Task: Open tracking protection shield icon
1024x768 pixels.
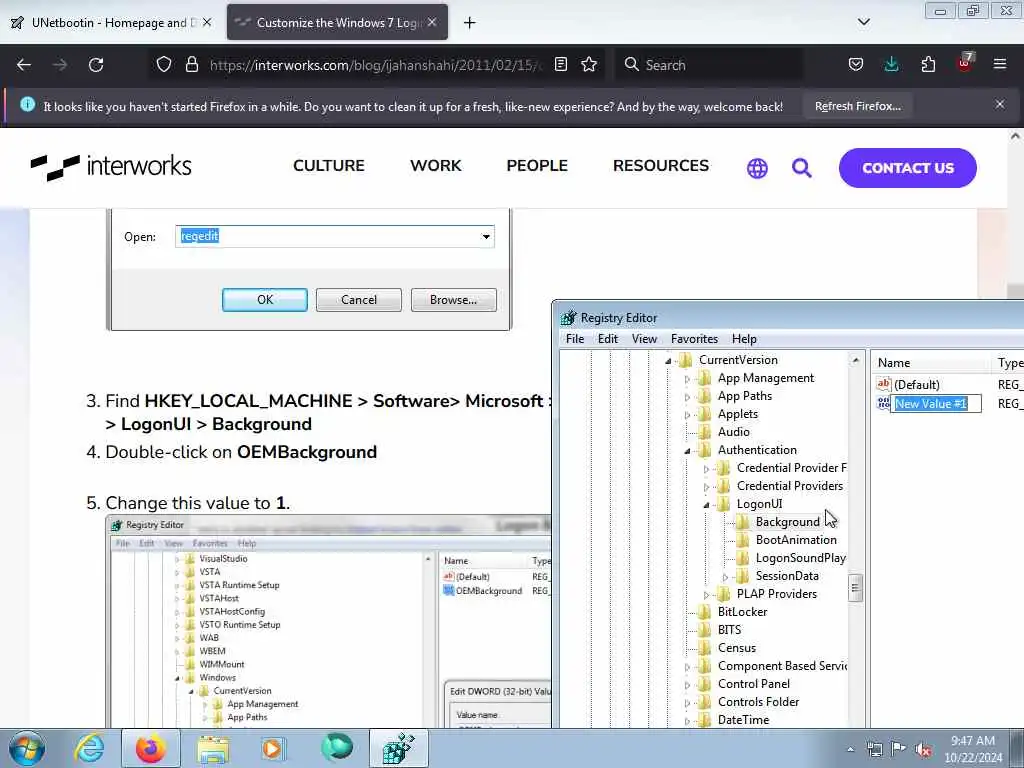Action: point(164,64)
